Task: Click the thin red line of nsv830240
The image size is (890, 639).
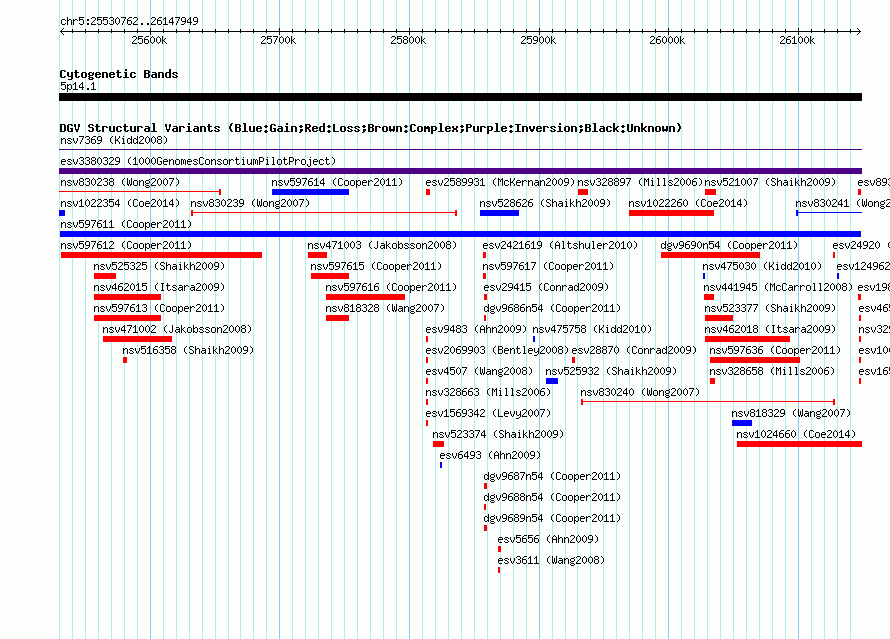Action: point(708,402)
